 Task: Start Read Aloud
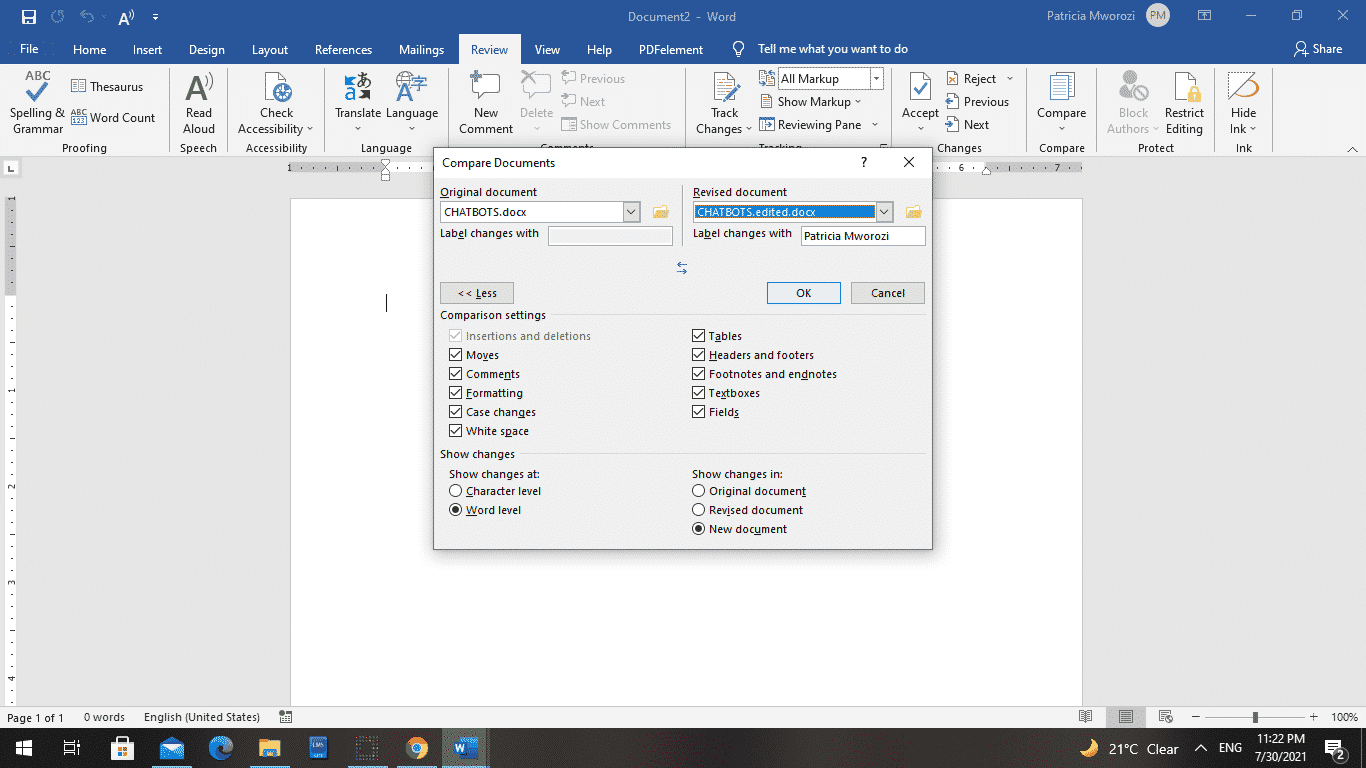click(x=198, y=104)
